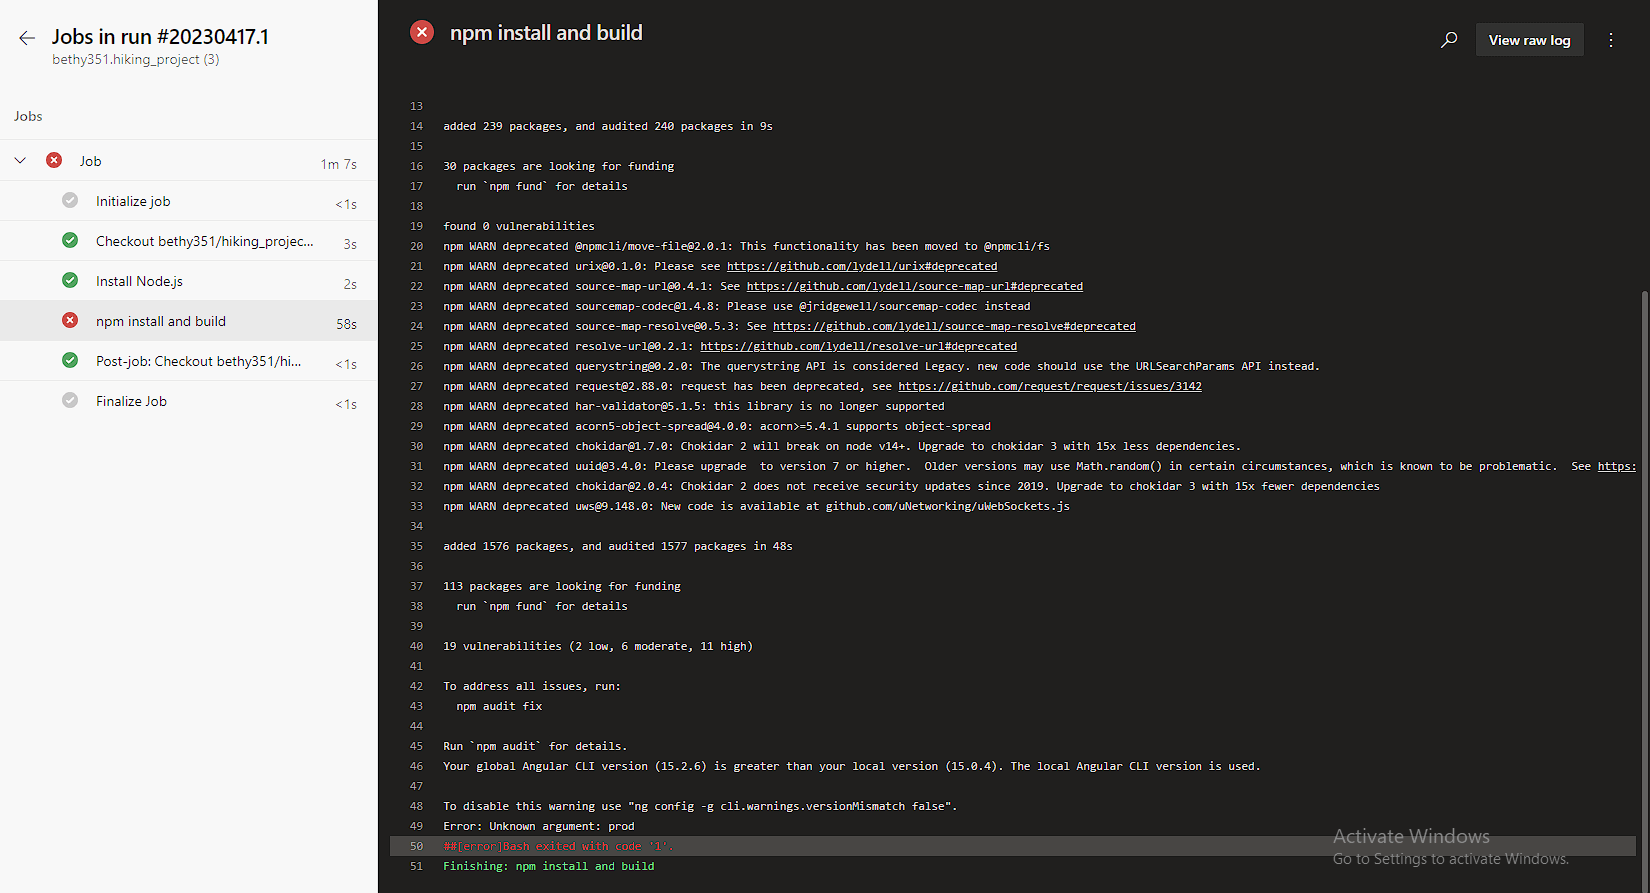Click the highlighted error line 50
This screenshot has width=1650, height=893.
(557, 846)
